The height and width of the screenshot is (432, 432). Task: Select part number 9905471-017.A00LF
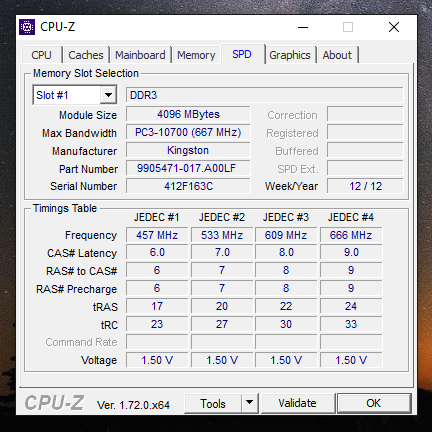pos(188,168)
